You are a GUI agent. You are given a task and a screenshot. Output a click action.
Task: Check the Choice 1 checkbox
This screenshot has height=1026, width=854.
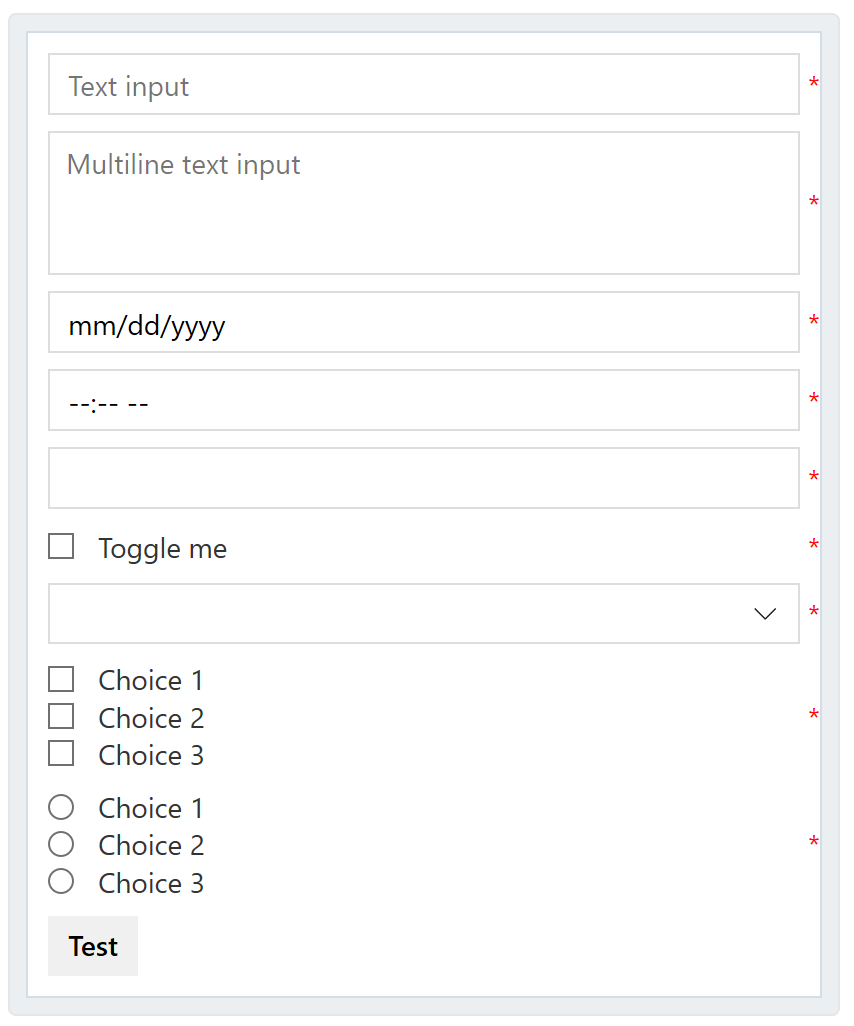pos(61,678)
